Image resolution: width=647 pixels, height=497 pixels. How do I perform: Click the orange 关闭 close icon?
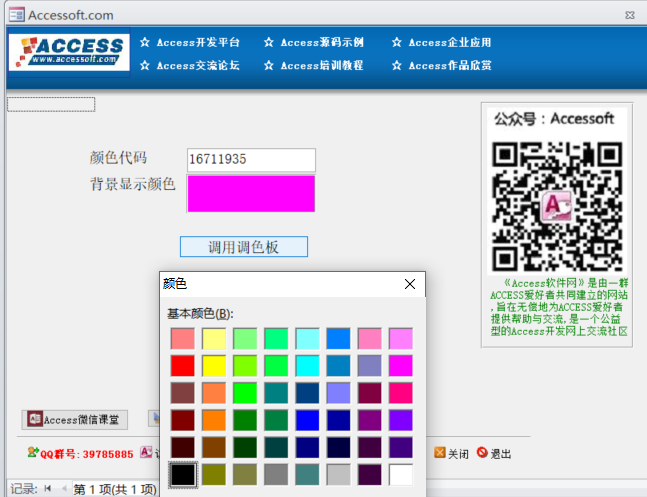pyautogui.click(x=440, y=452)
